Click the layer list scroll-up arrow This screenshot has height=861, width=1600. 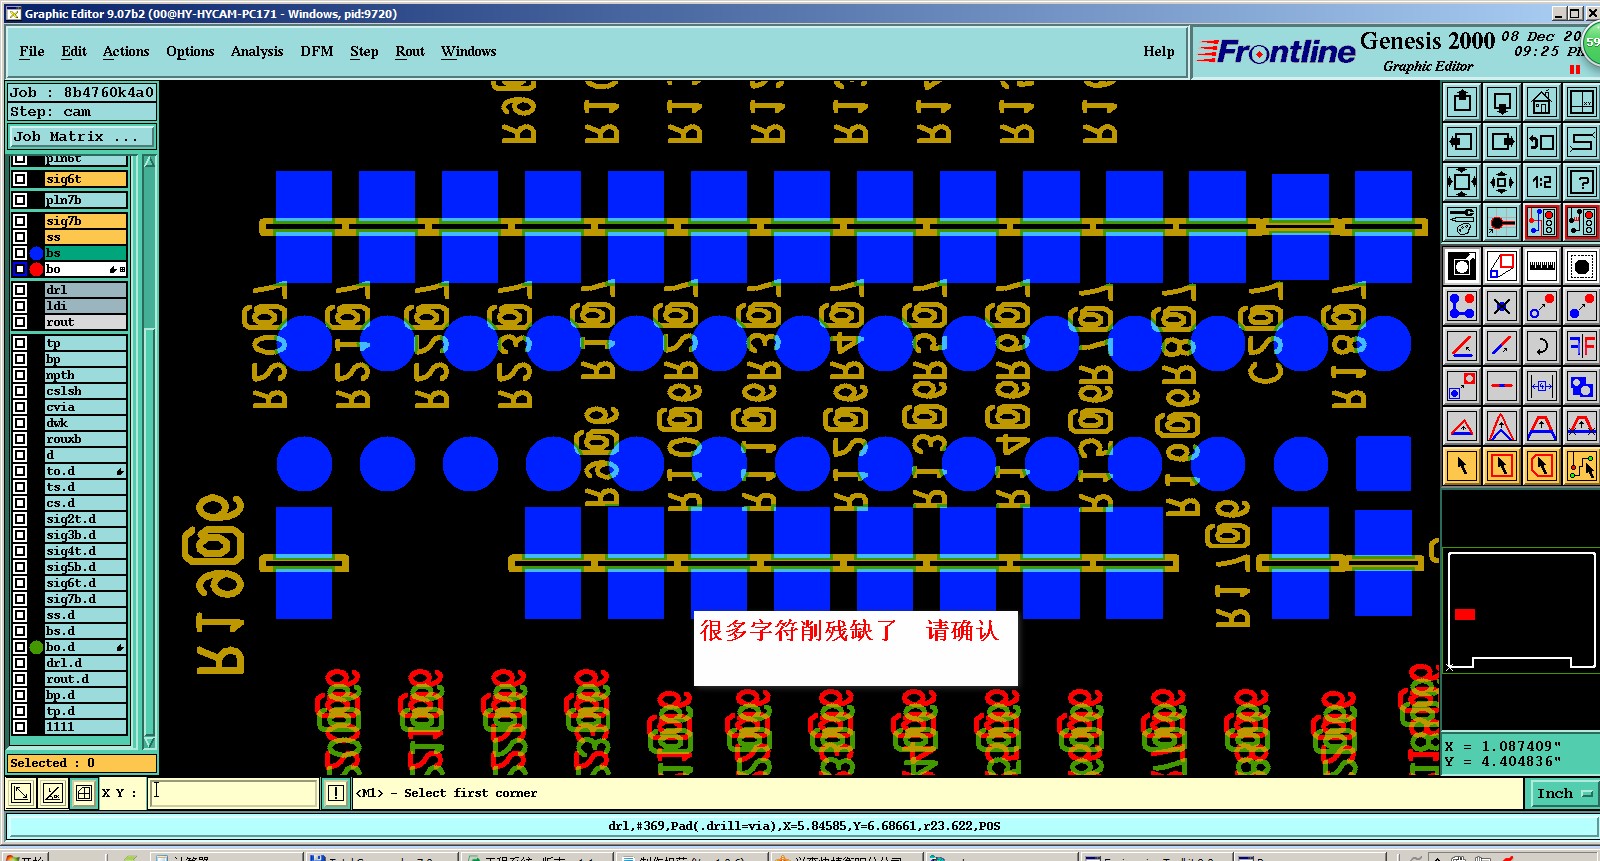150,161
